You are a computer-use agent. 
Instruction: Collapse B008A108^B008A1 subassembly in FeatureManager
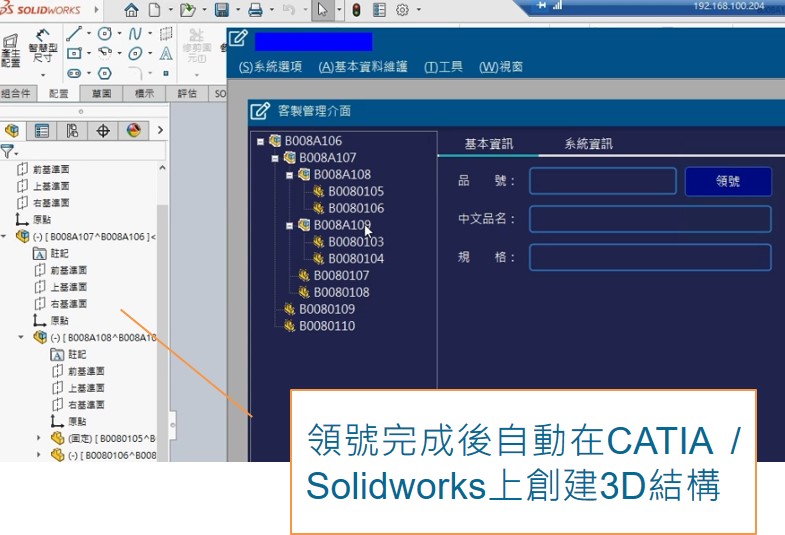[21, 337]
